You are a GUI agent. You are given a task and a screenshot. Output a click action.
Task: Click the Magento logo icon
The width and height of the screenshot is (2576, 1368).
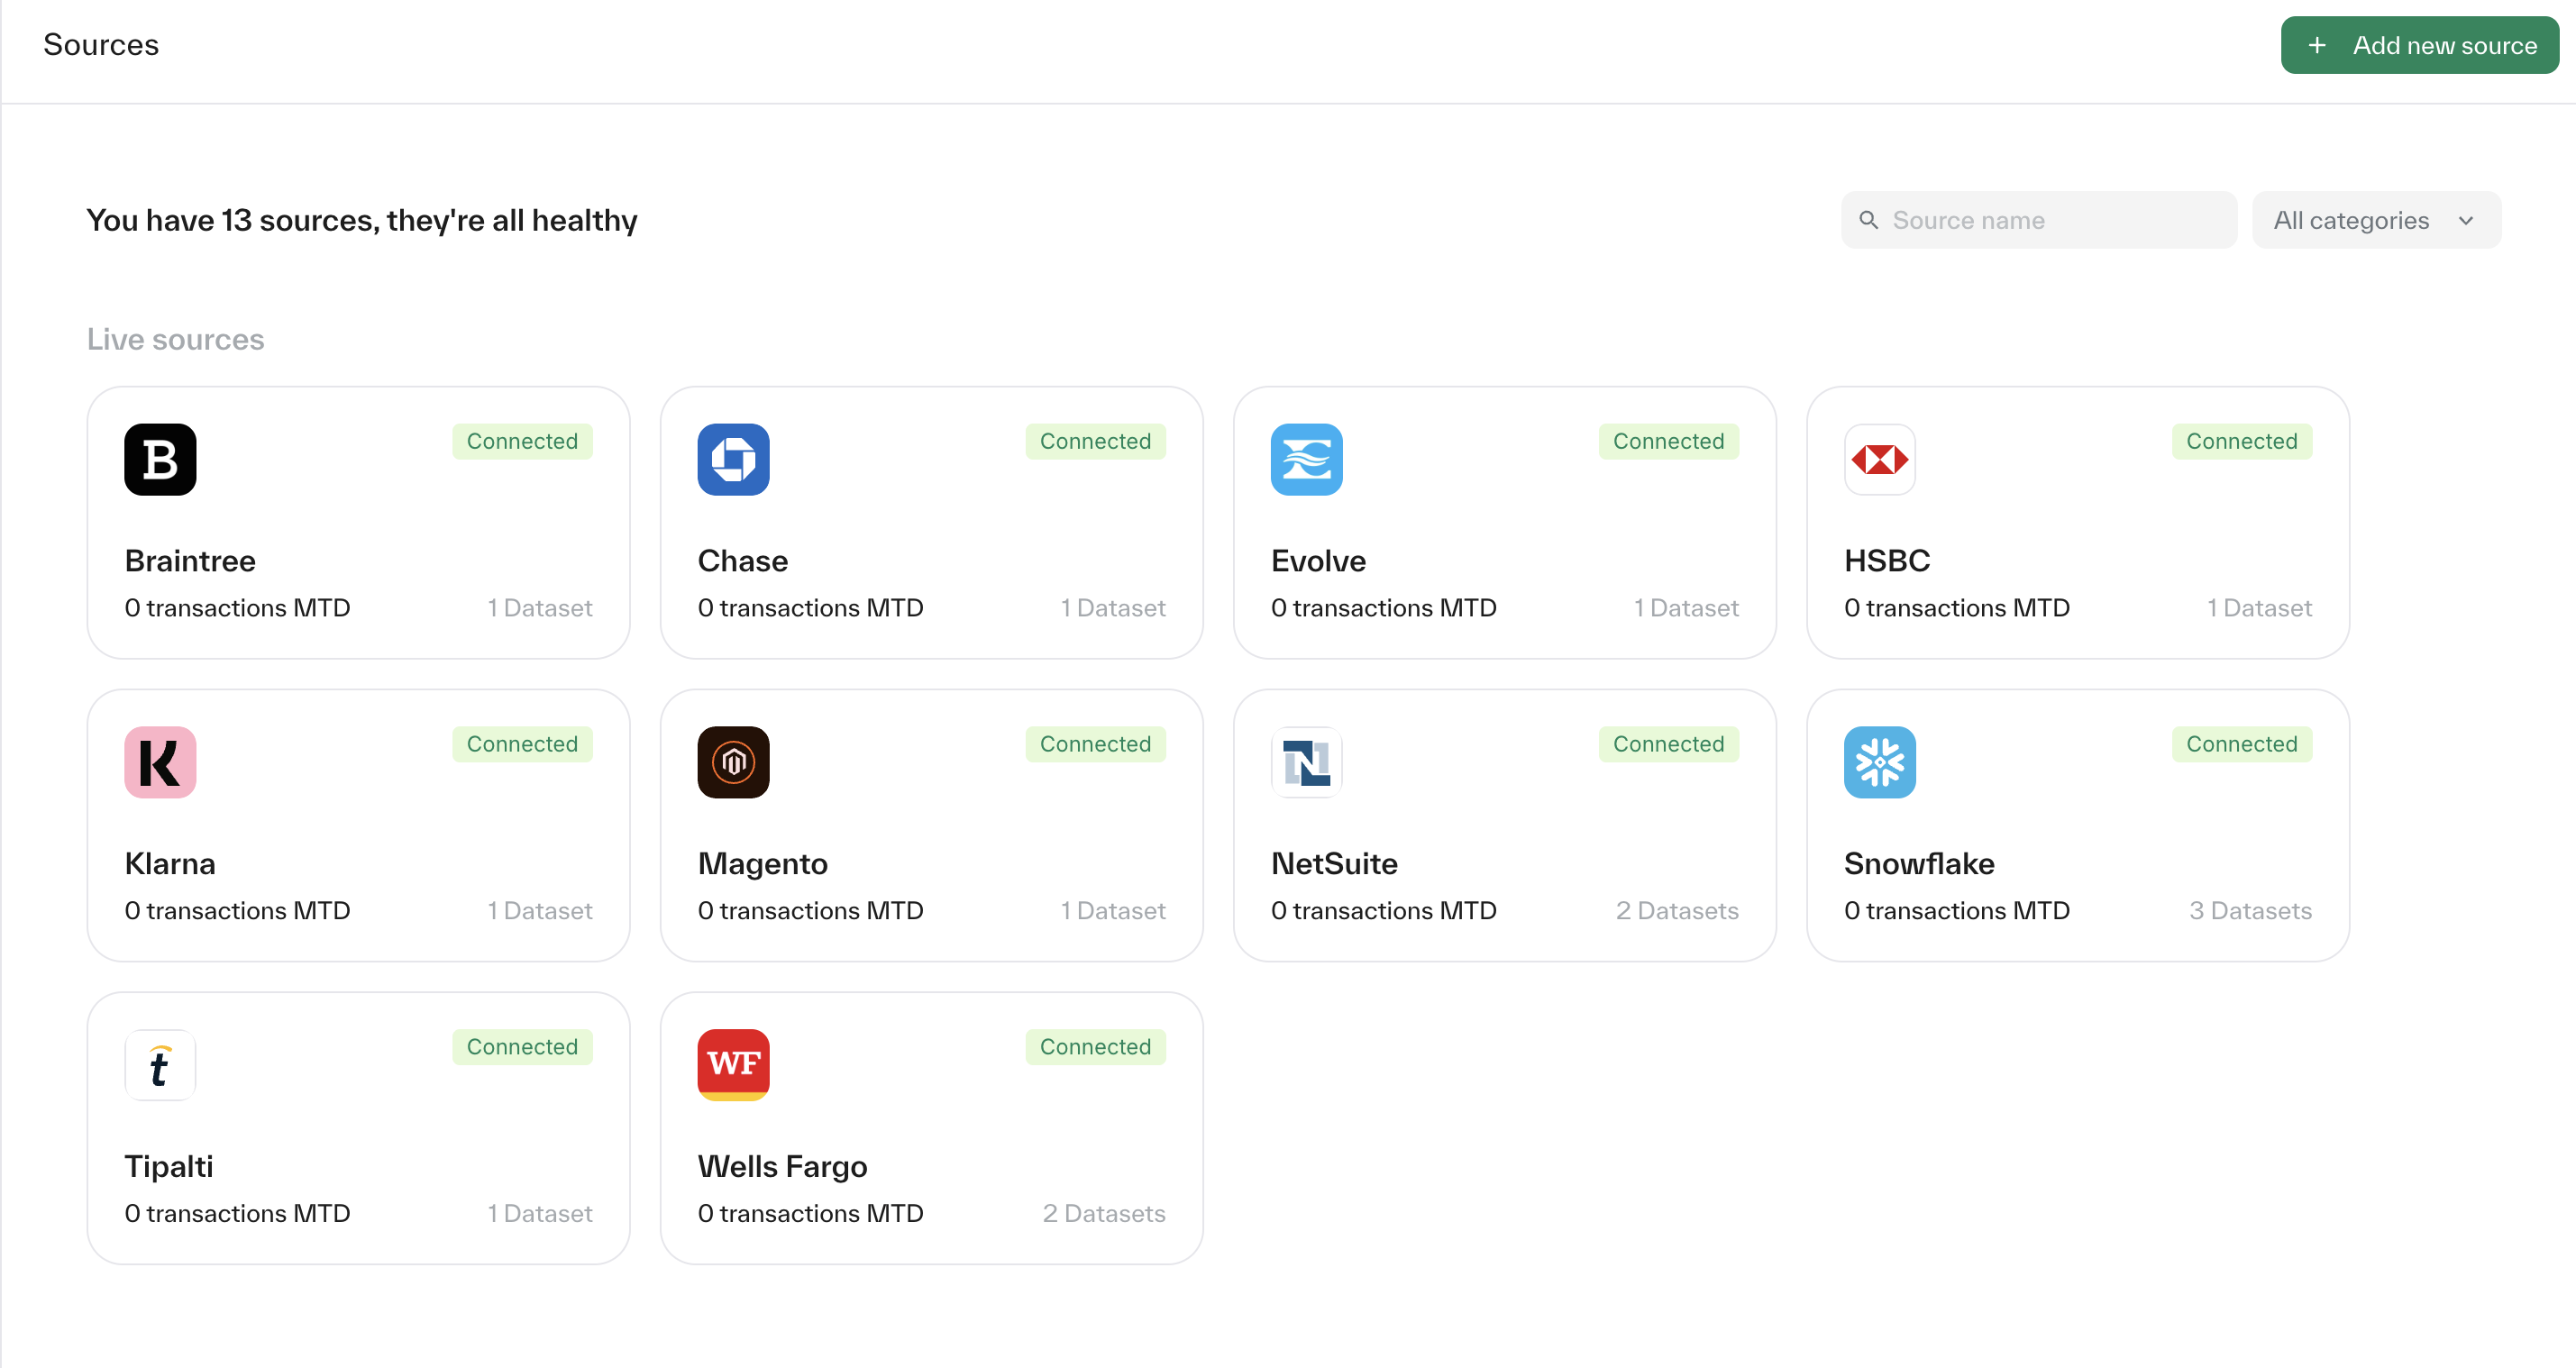click(x=733, y=762)
